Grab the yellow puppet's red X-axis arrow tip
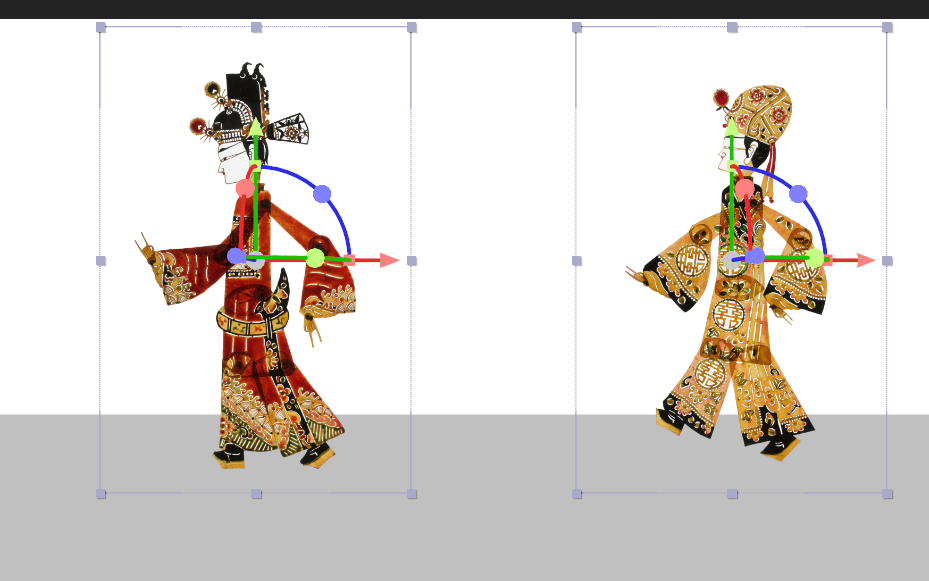Screen dimensions: 929x581 pyautogui.click(x=866, y=260)
